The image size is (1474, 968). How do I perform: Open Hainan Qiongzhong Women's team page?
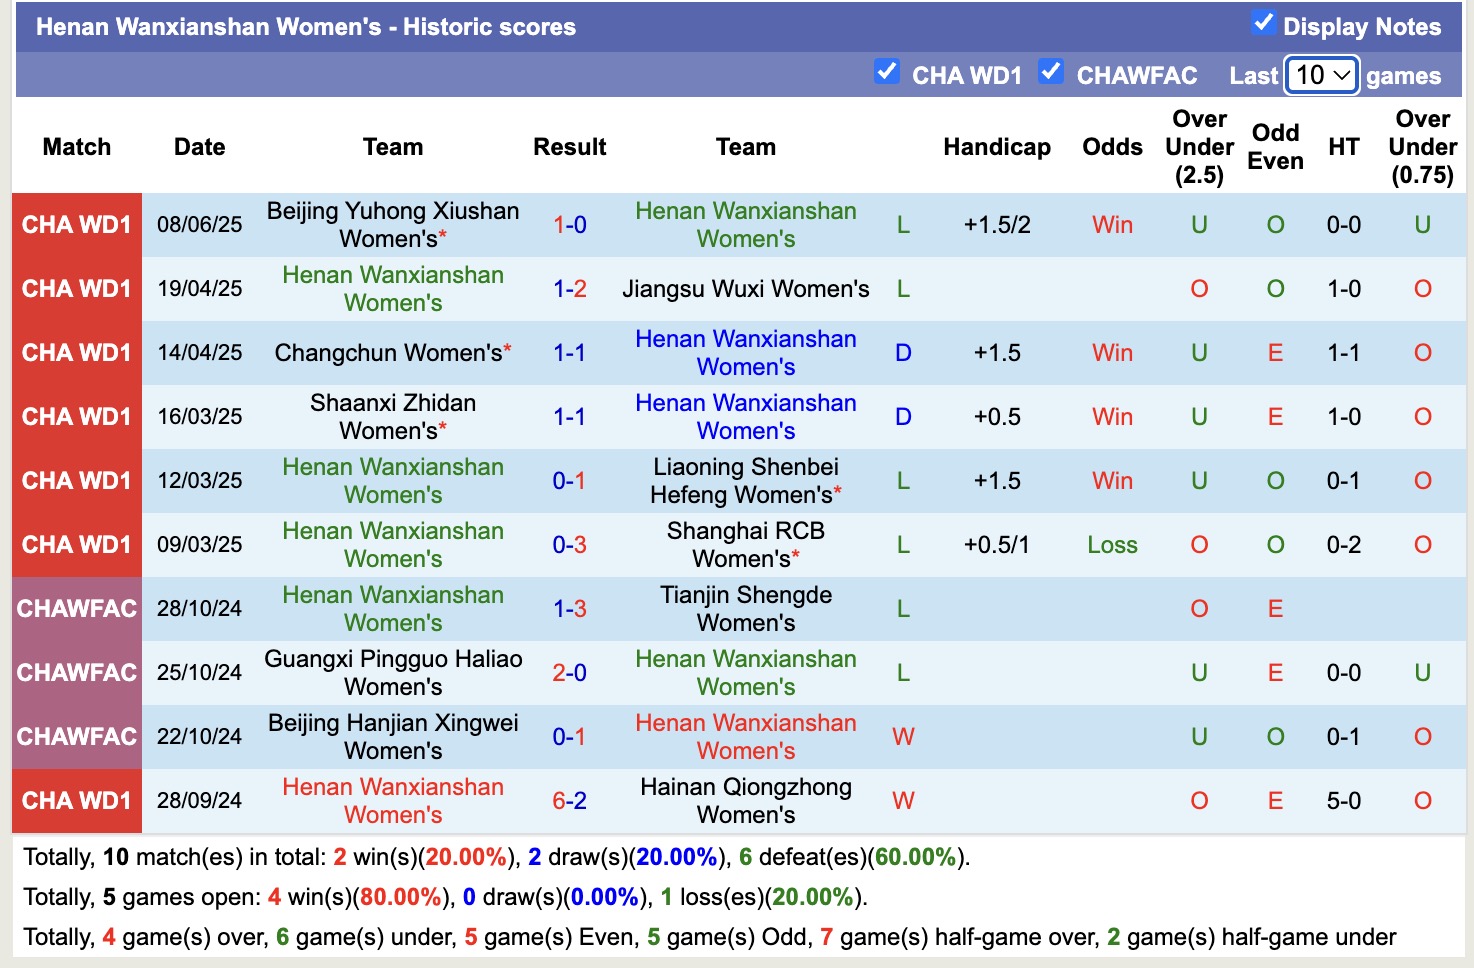[x=745, y=800]
